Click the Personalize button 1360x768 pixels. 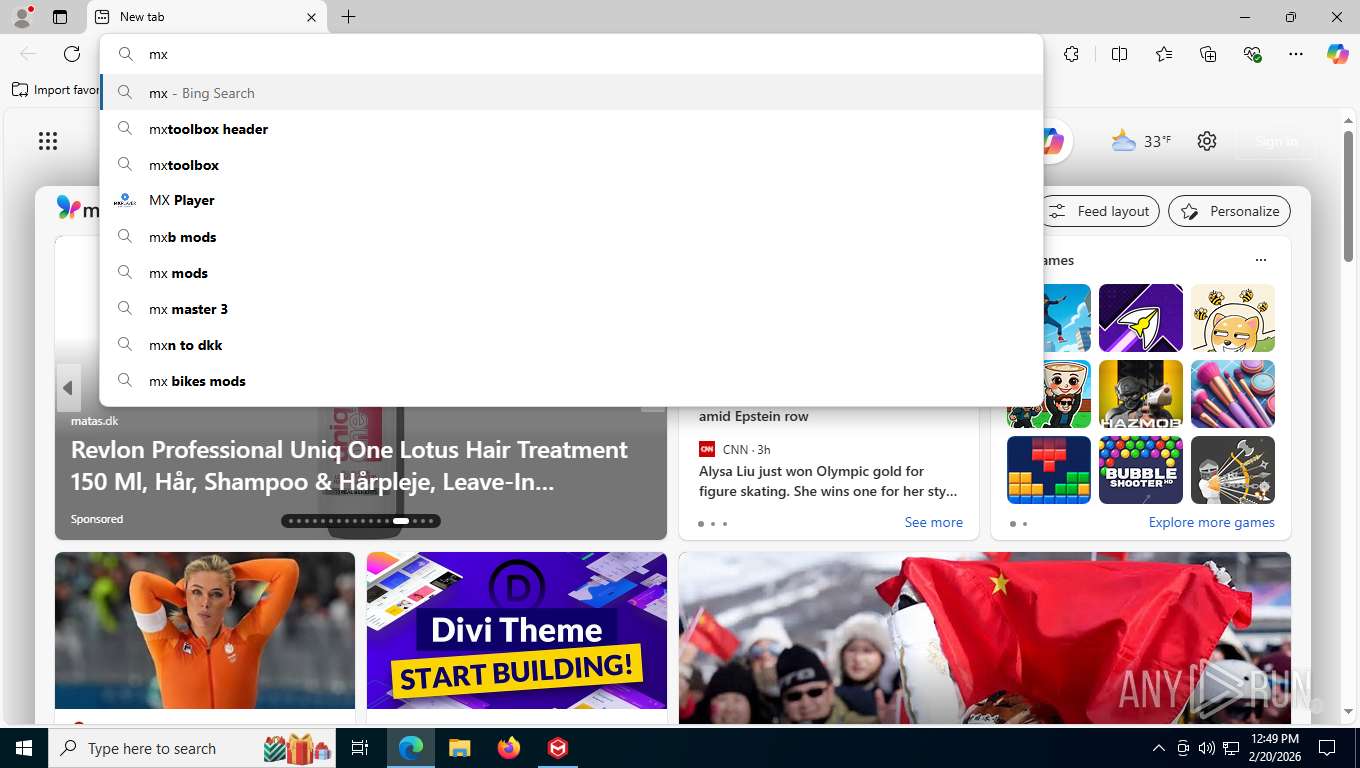tap(1229, 211)
